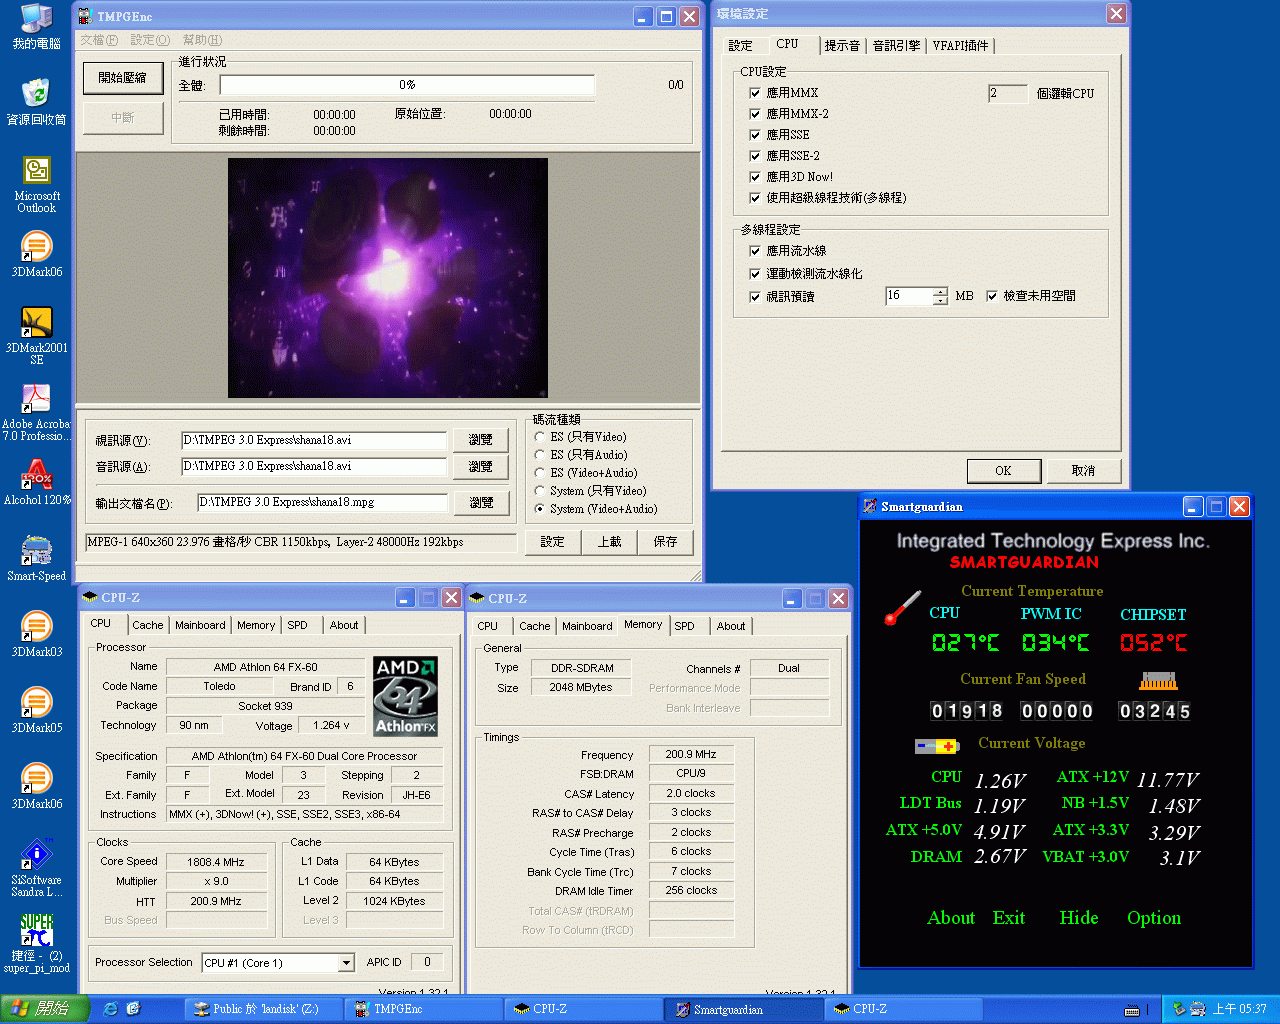Image resolution: width=1280 pixels, height=1024 pixels.
Task: Toggle the 檢查未用空間 check unused space checkbox
Action: click(992, 296)
